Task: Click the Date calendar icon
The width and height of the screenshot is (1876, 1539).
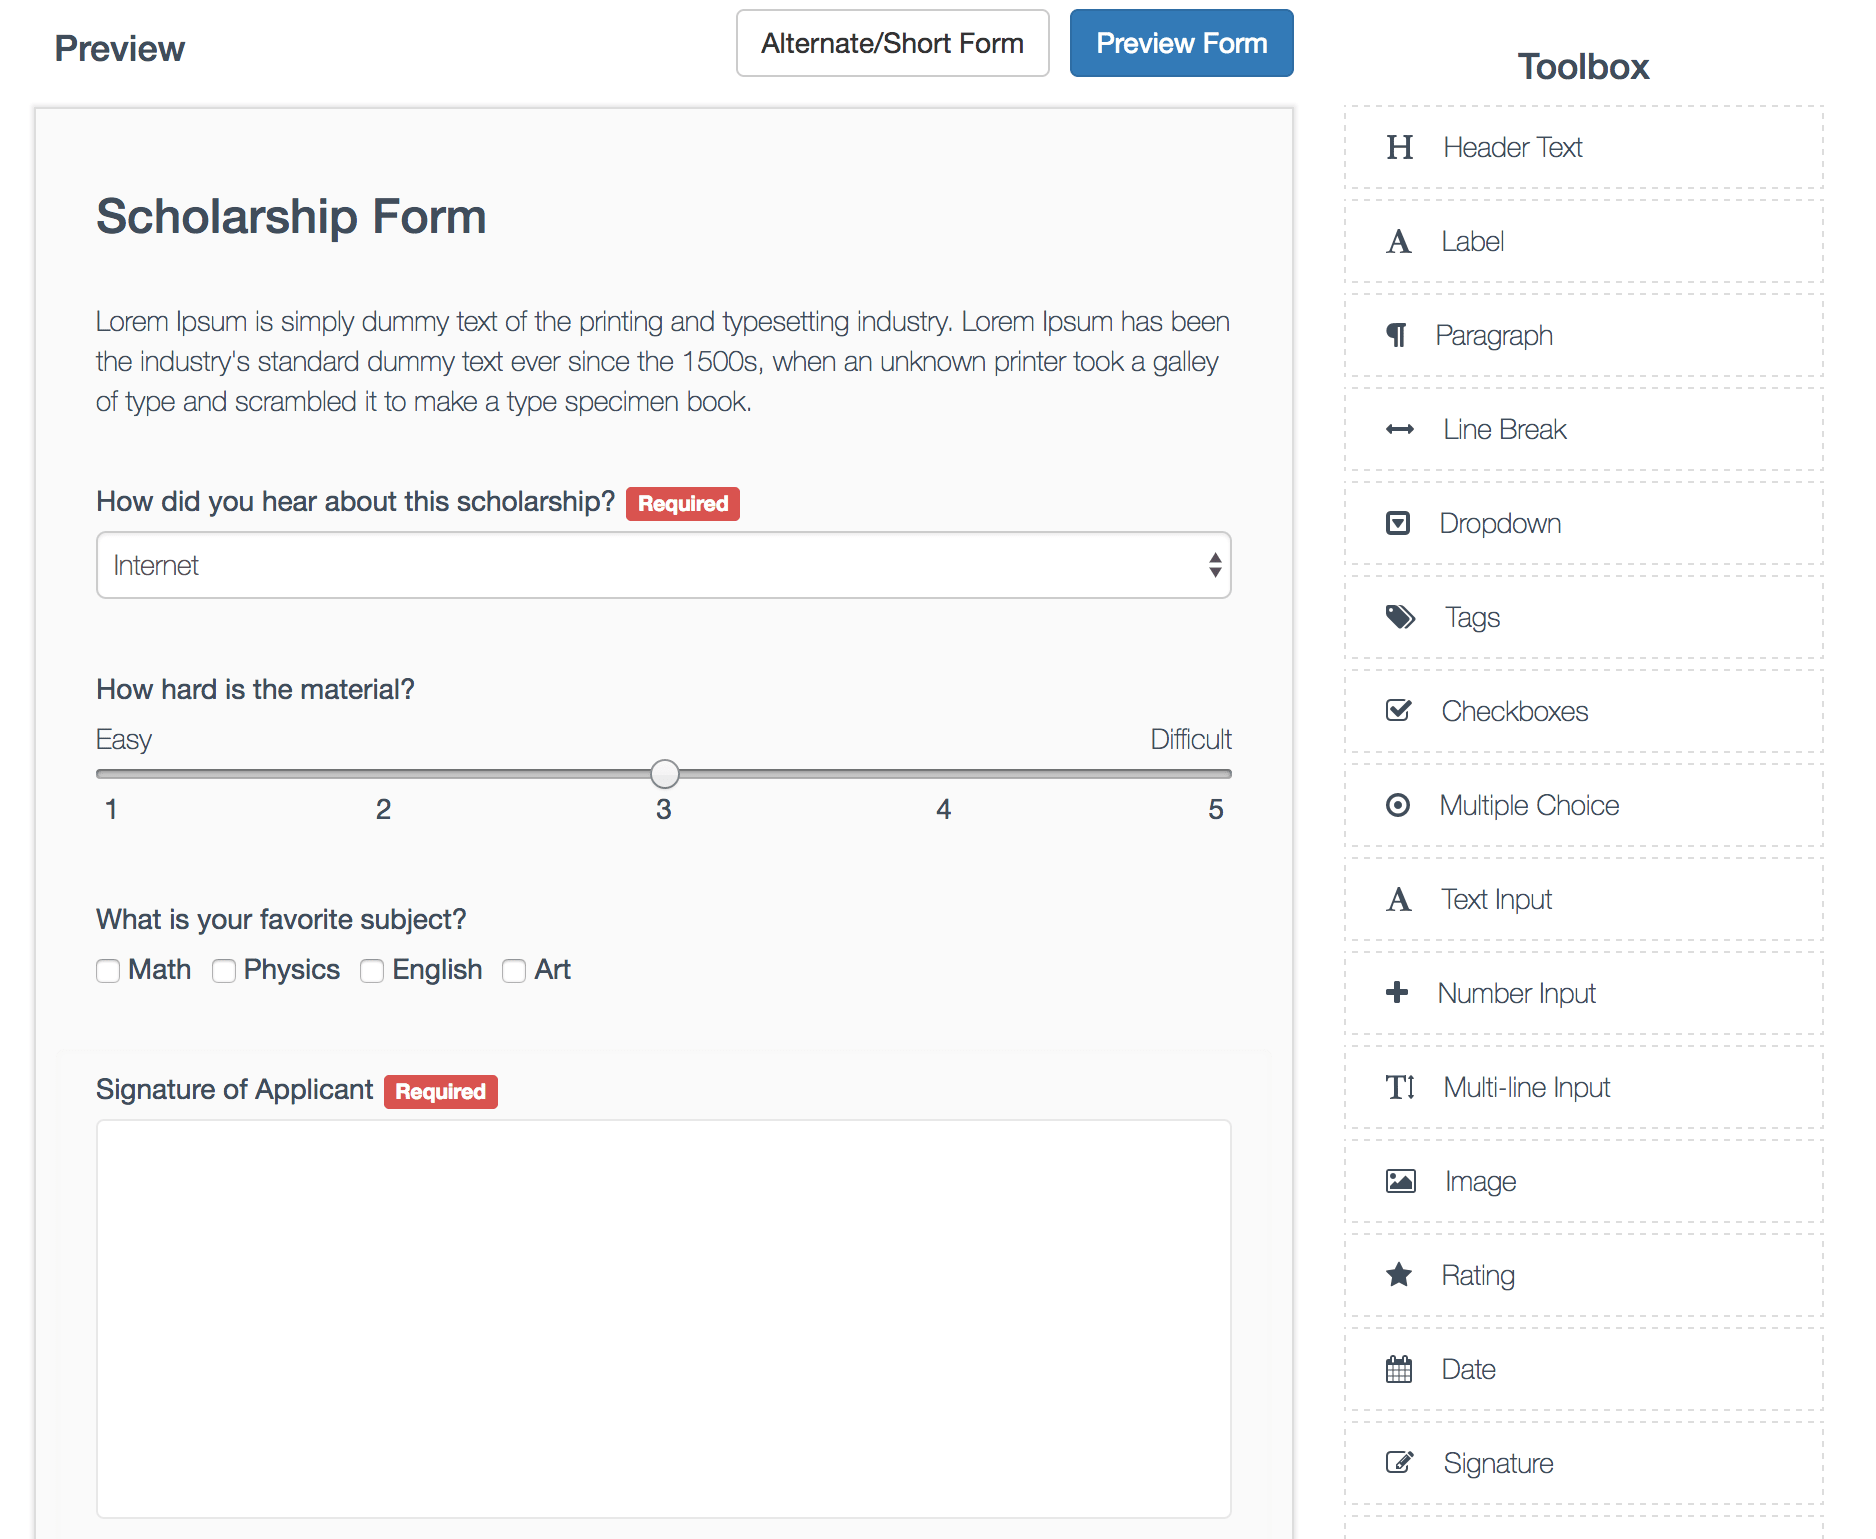Action: pyautogui.click(x=1400, y=1368)
